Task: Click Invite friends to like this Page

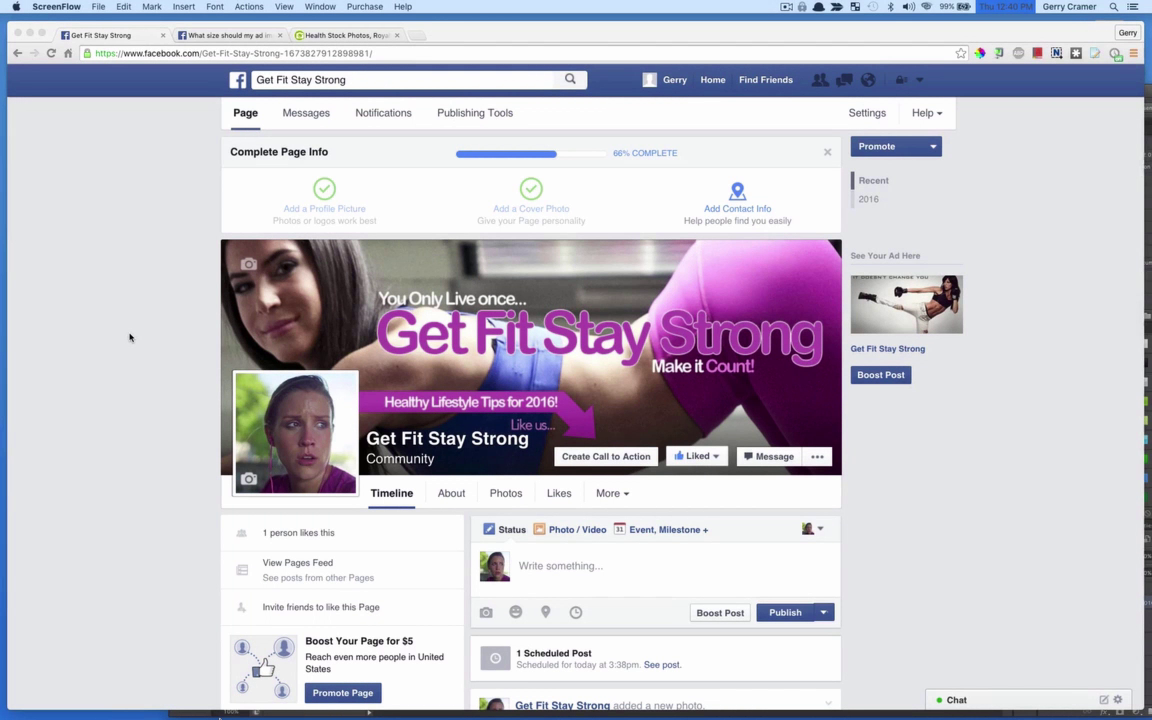Action: (321, 608)
